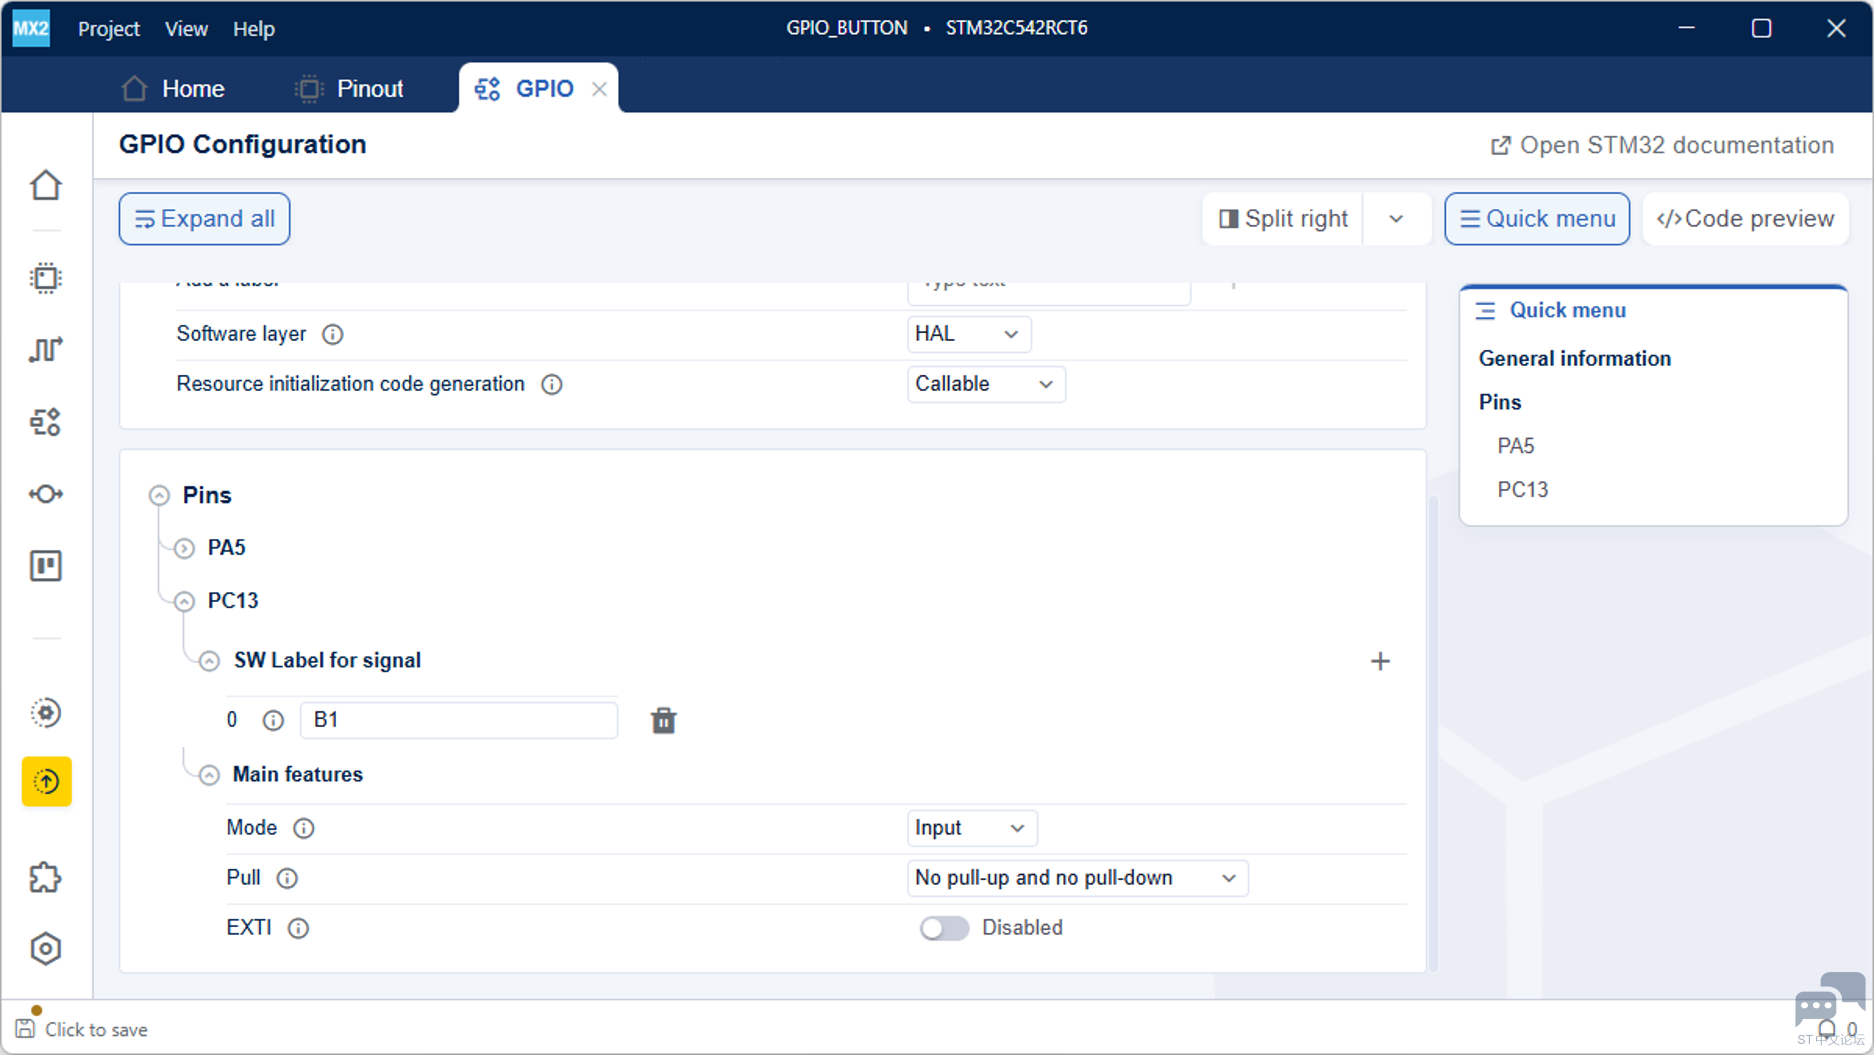This screenshot has height=1055, width=1874.
Task: Open the Pull configuration dropdown
Action: tap(1077, 878)
